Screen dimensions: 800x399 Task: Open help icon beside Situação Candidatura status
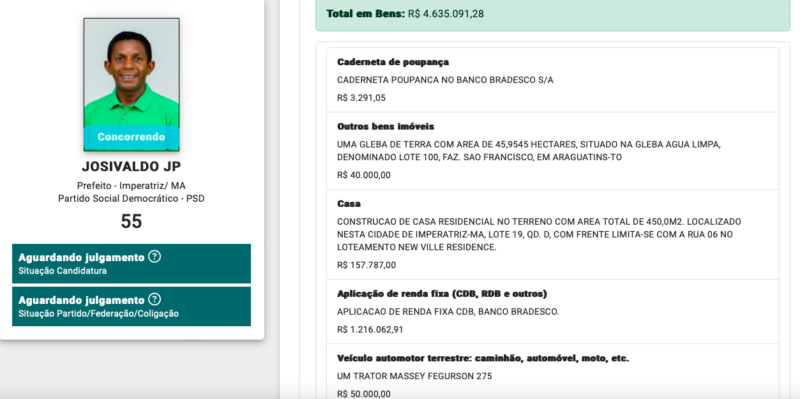154,257
